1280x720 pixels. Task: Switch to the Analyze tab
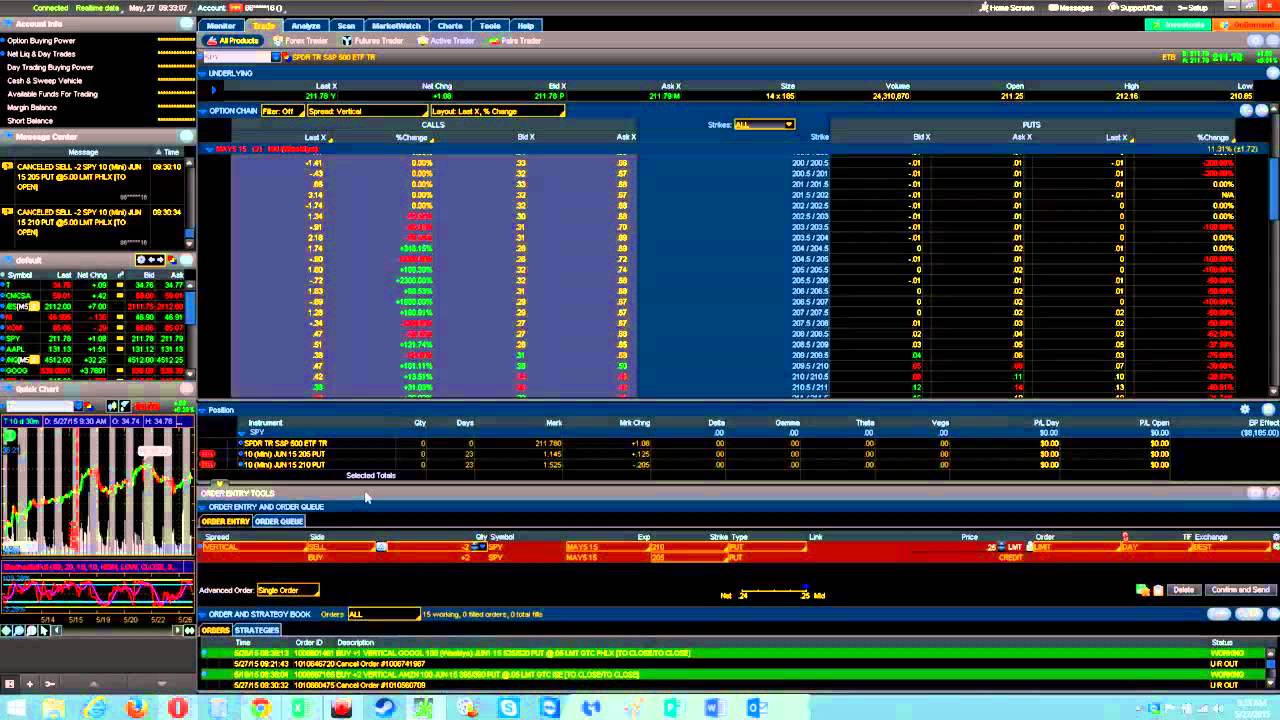click(x=306, y=25)
